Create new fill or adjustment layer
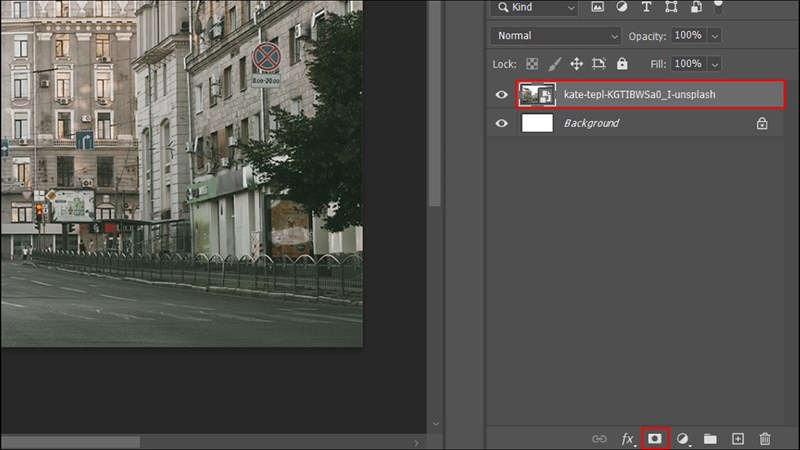Image resolution: width=800 pixels, height=450 pixels. pos(683,439)
